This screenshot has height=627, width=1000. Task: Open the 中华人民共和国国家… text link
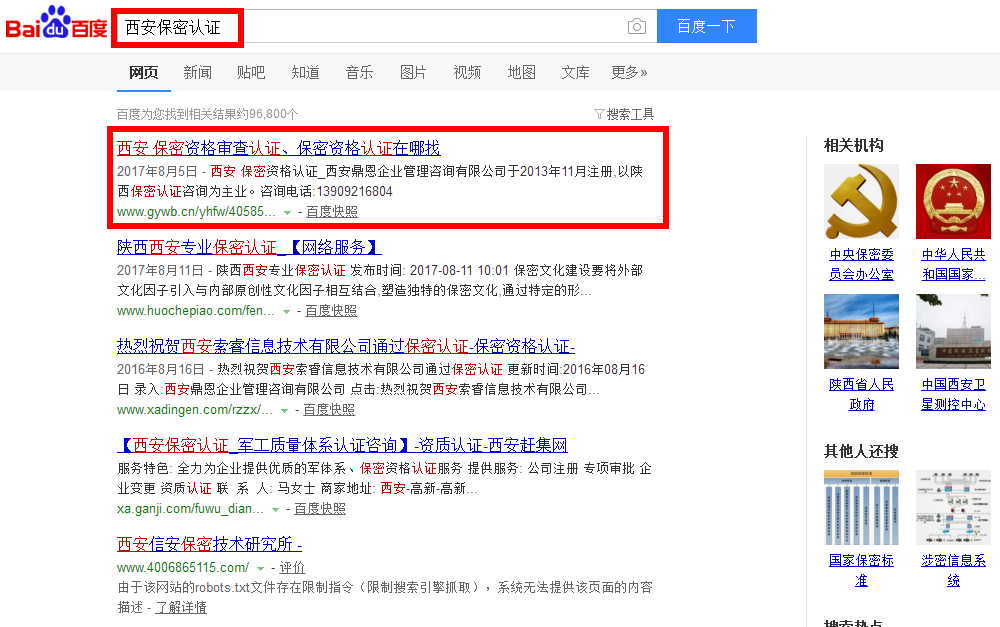pyautogui.click(x=953, y=264)
